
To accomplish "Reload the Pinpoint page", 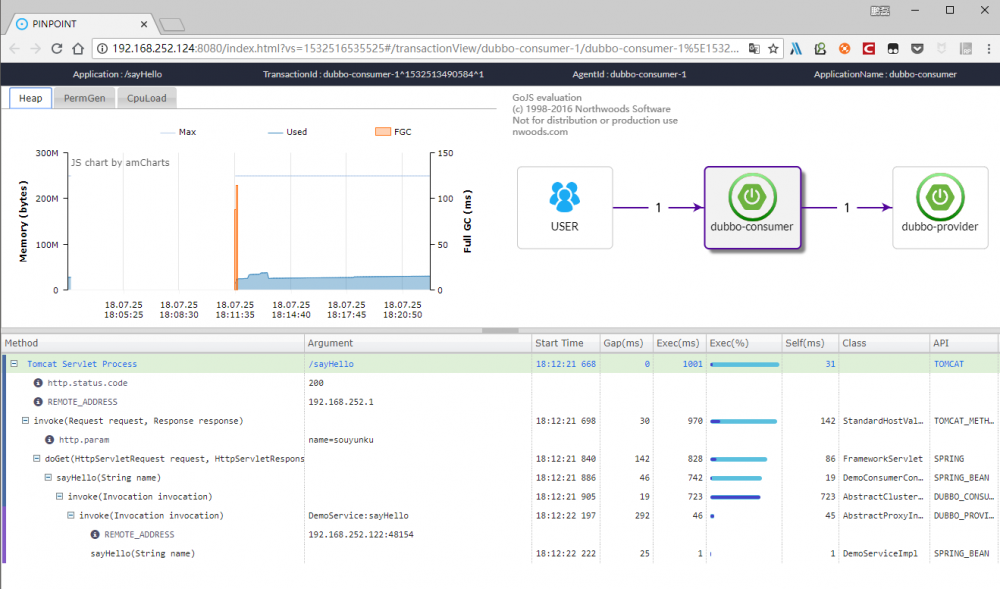I will [57, 48].
